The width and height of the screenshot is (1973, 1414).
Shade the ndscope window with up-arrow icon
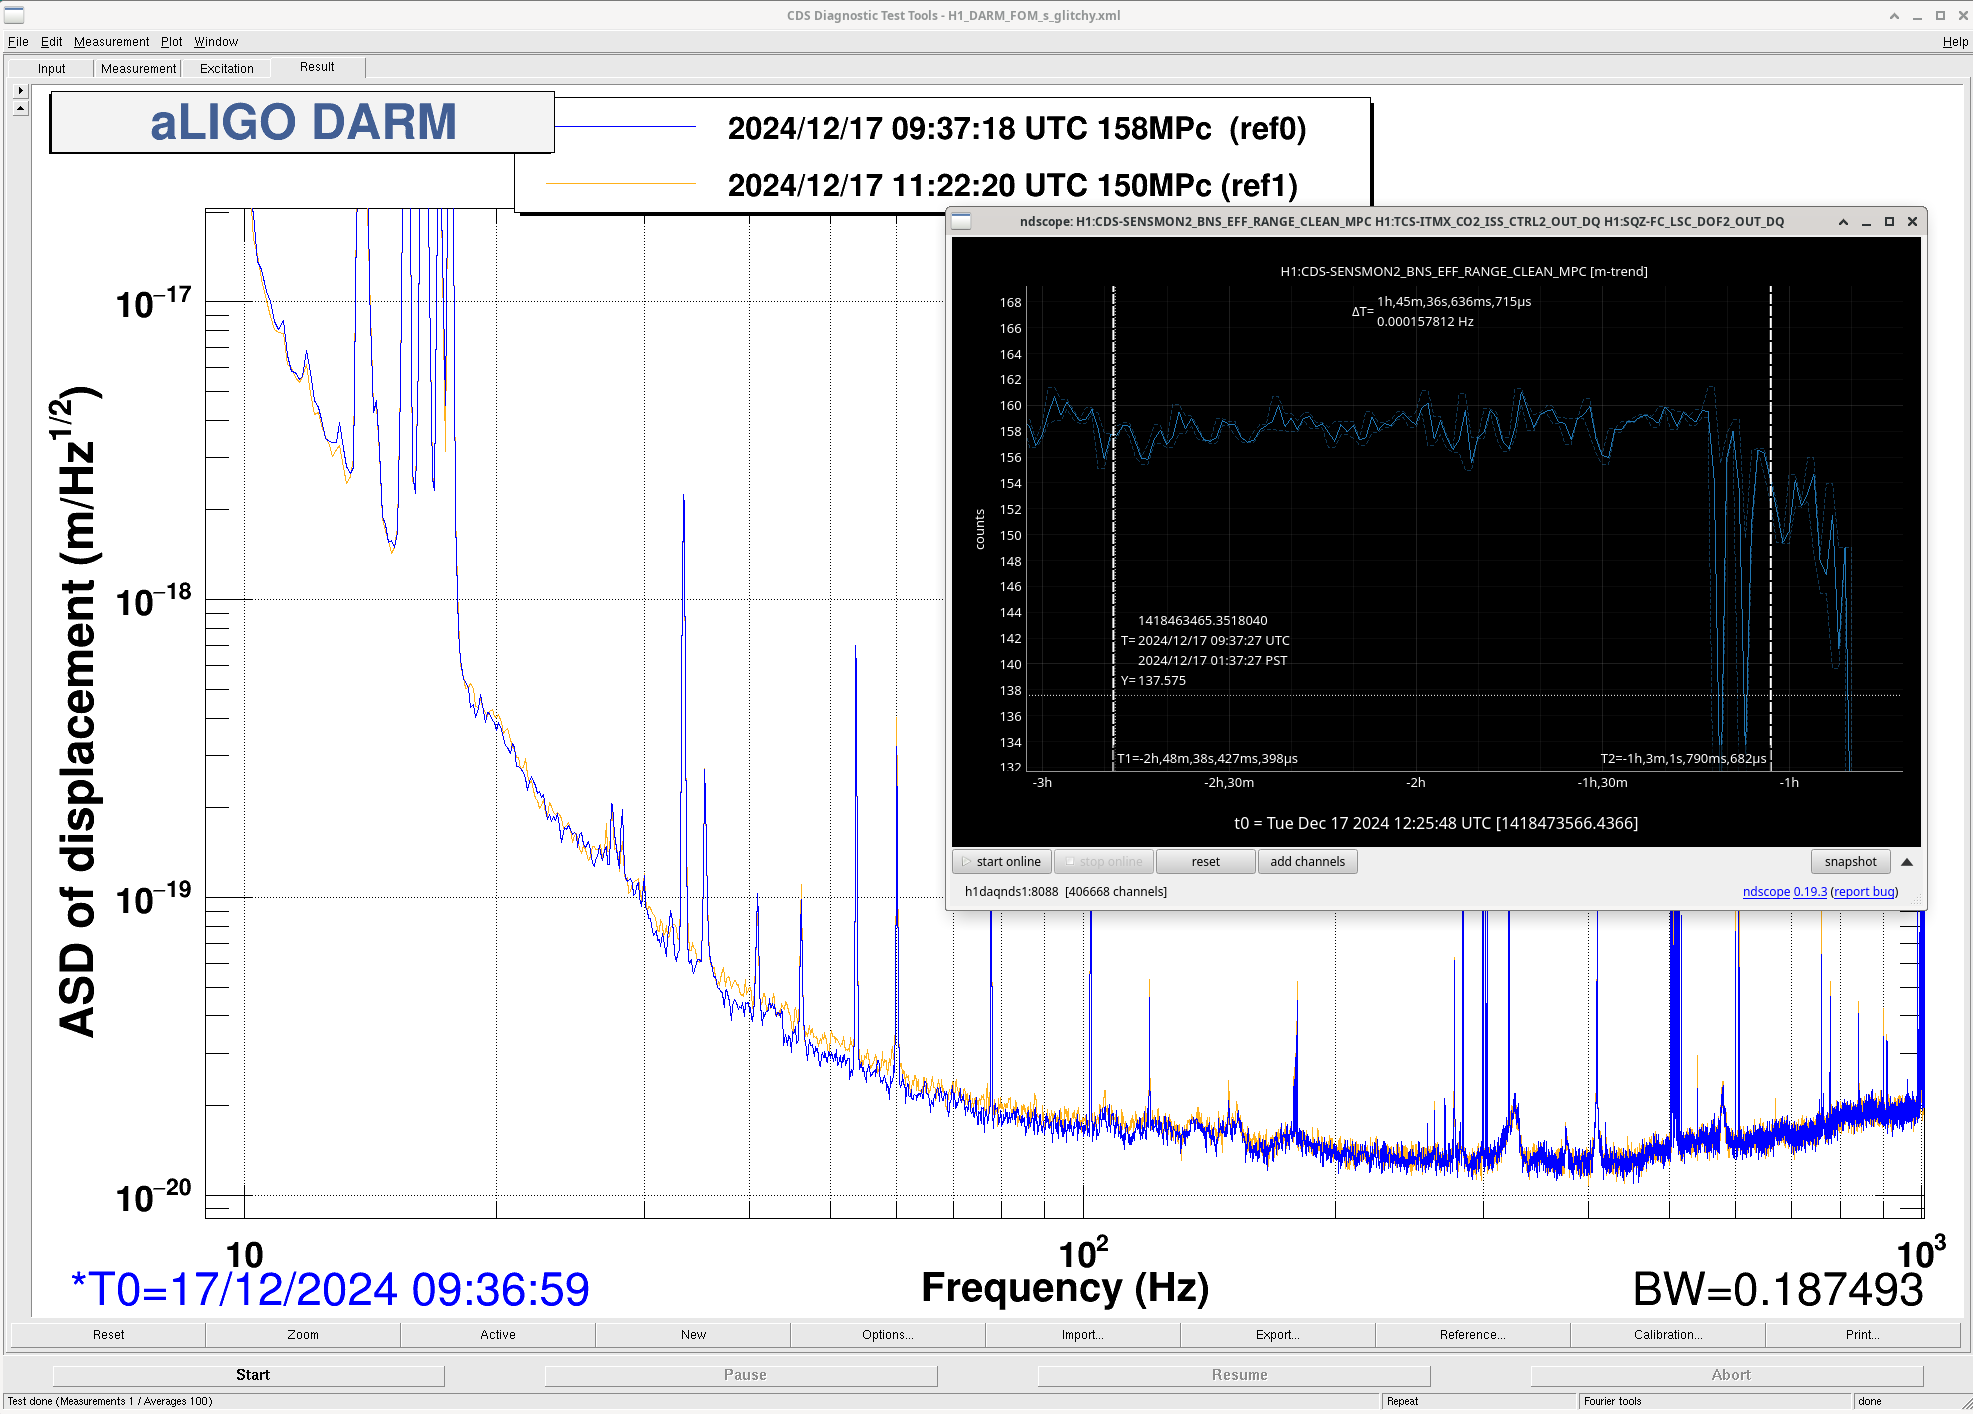pyautogui.click(x=1843, y=222)
